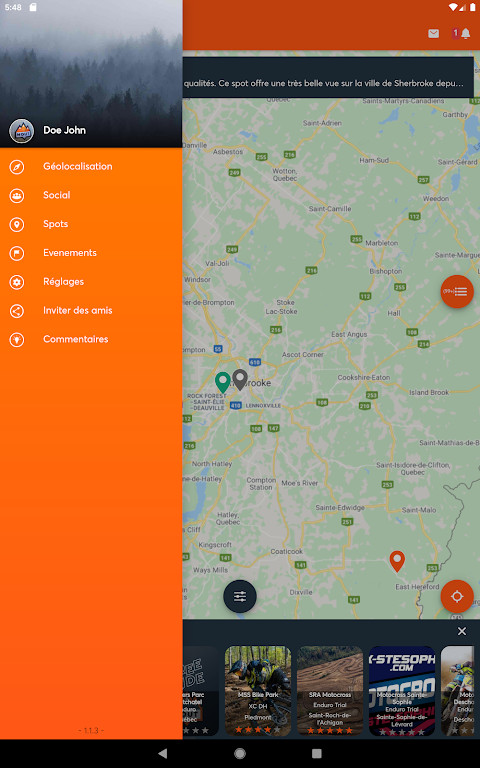
Task: Open the Géolocalisation compass icon
Action: pos(17,167)
